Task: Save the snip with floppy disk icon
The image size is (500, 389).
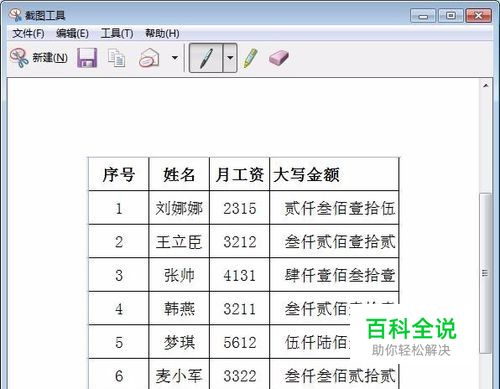Action: 87,58
